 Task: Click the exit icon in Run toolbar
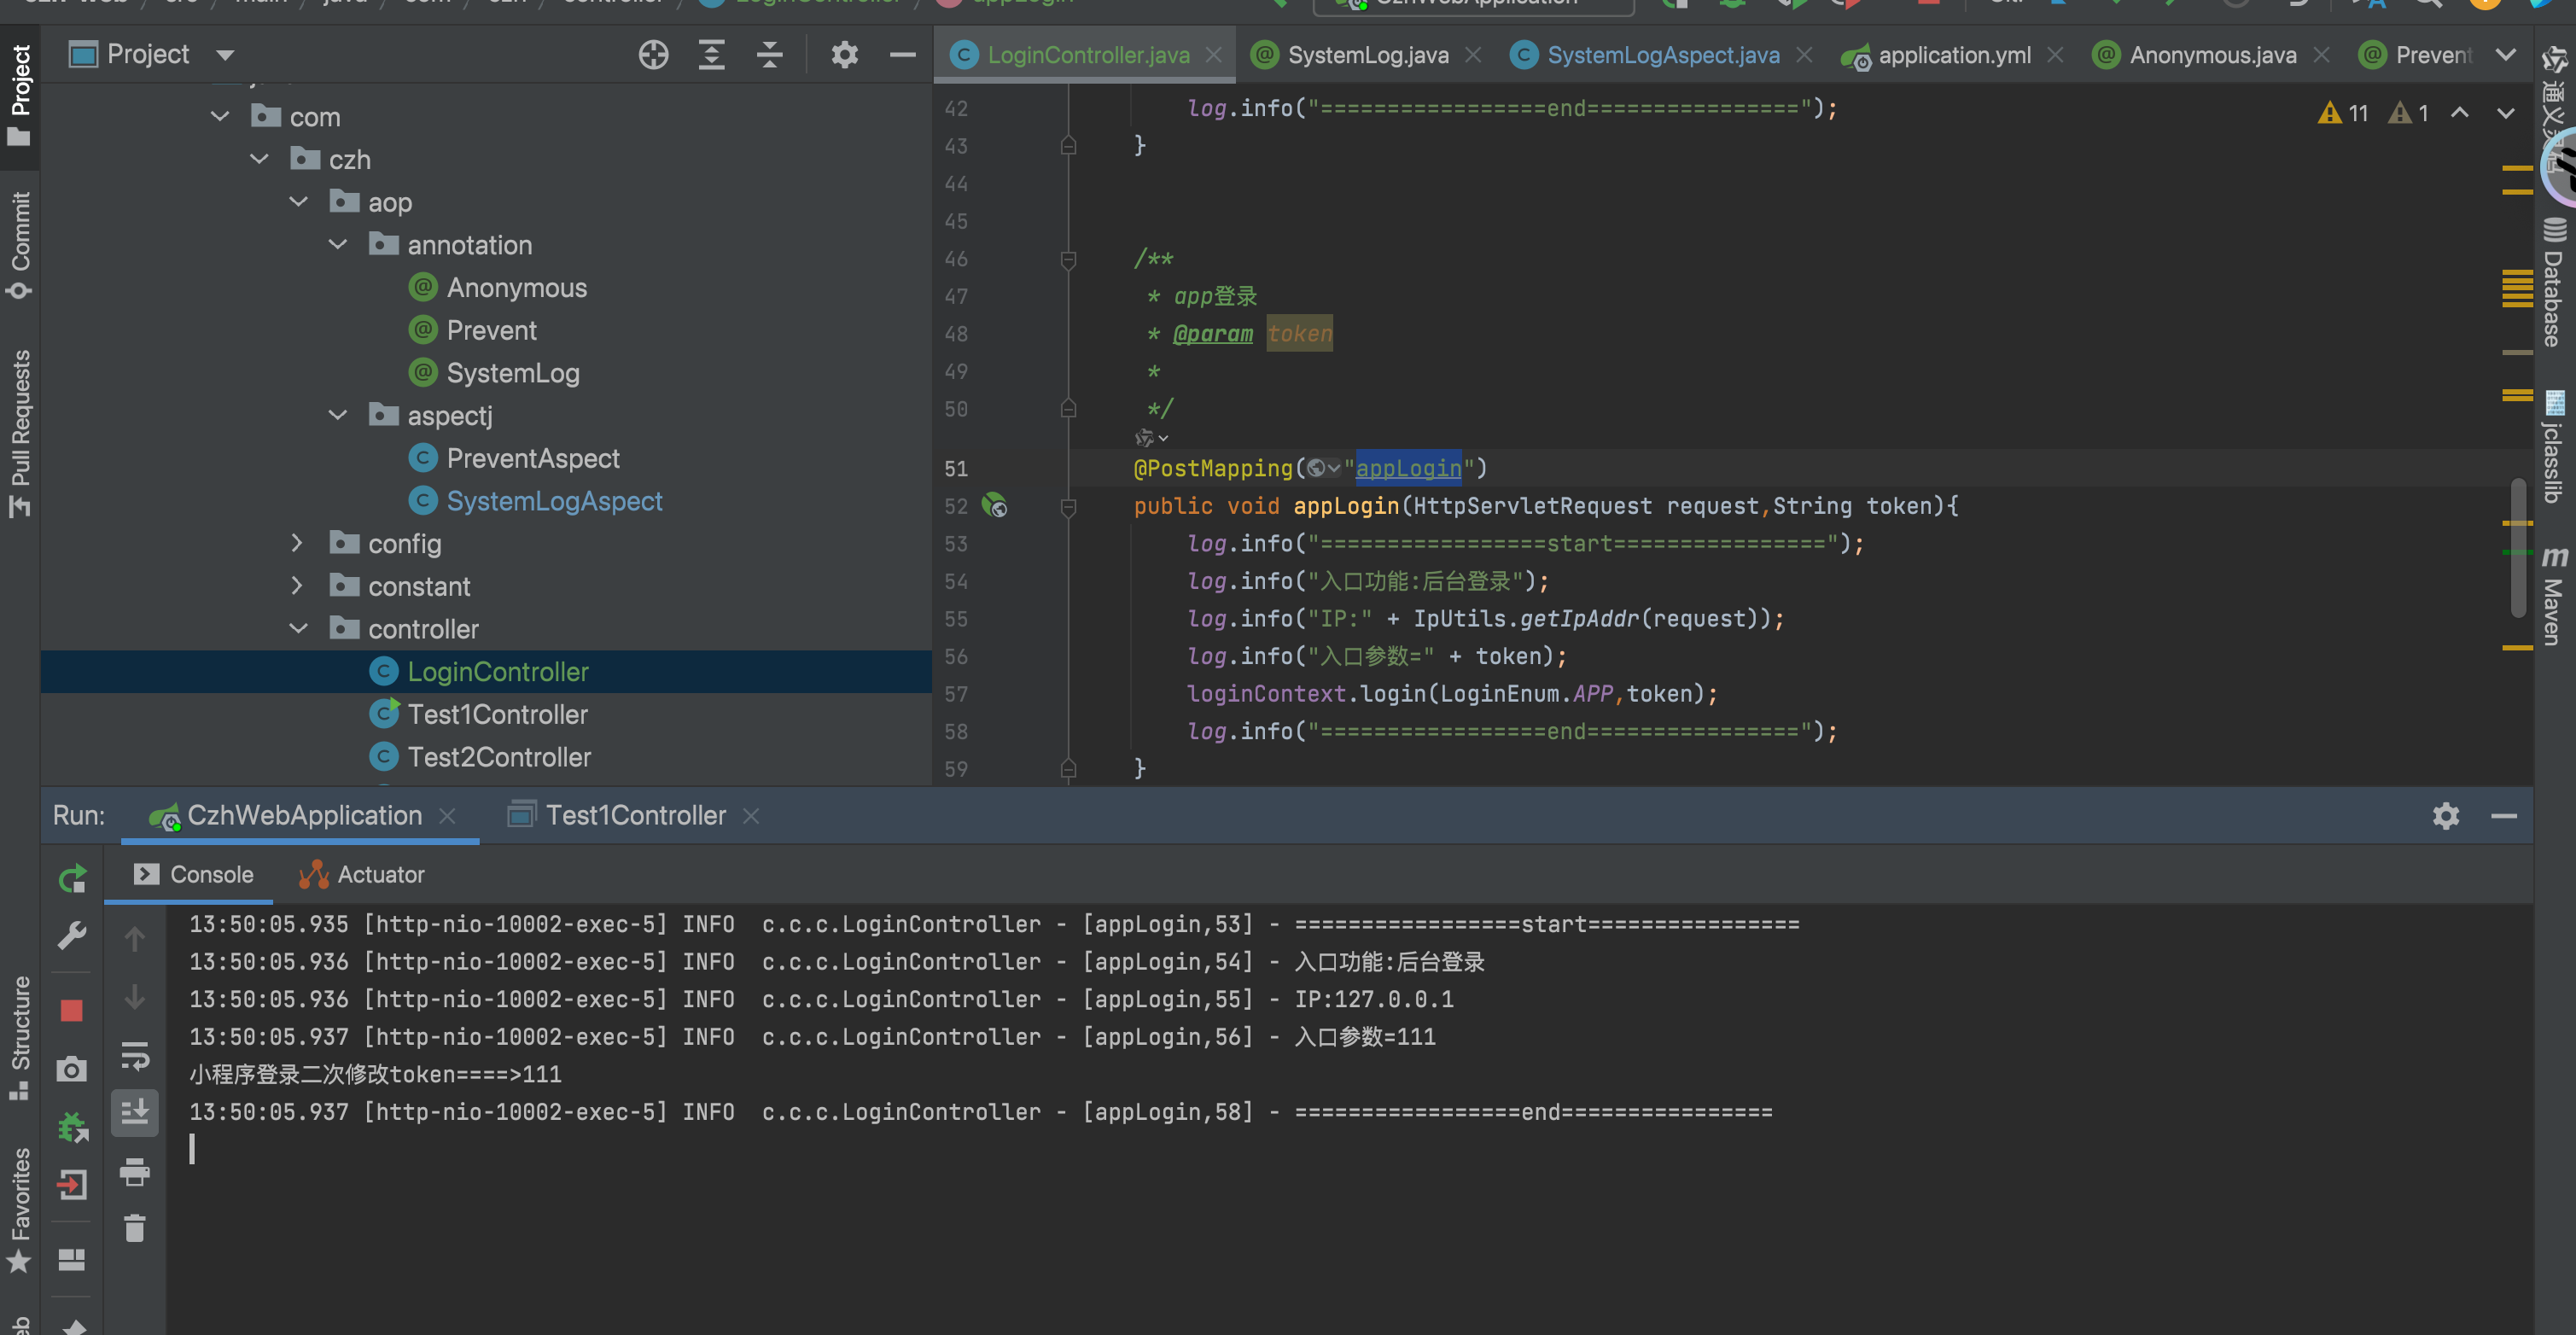pyautogui.click(x=72, y=1185)
